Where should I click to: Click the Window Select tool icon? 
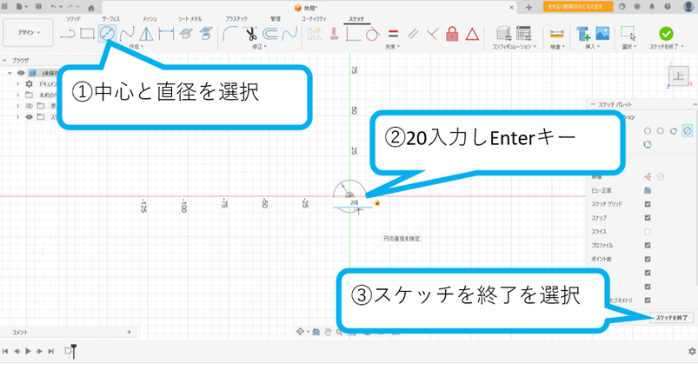tap(628, 34)
